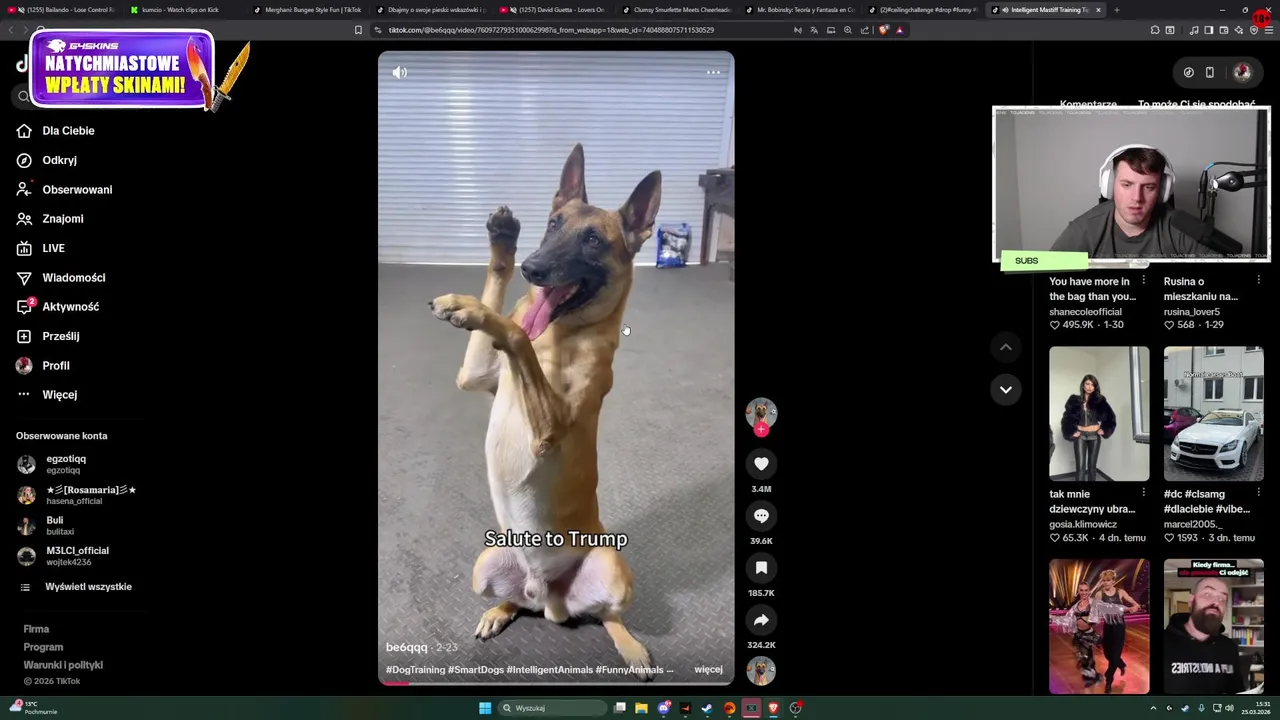The height and width of the screenshot is (720, 1280).
Task: Click the Program footer link
Action: 43,647
